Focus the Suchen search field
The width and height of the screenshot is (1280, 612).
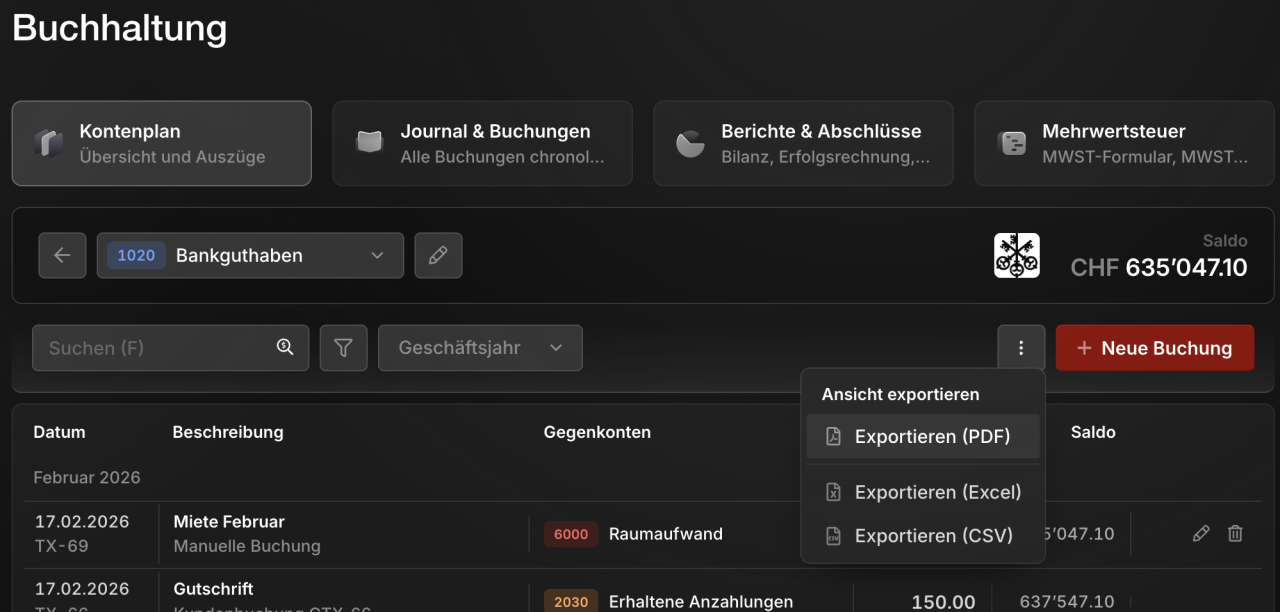click(170, 348)
